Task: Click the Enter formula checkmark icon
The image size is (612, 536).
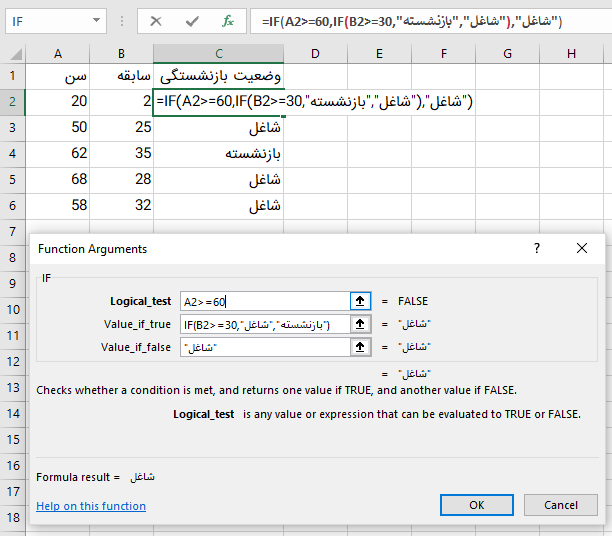Action: pyautogui.click(x=192, y=20)
